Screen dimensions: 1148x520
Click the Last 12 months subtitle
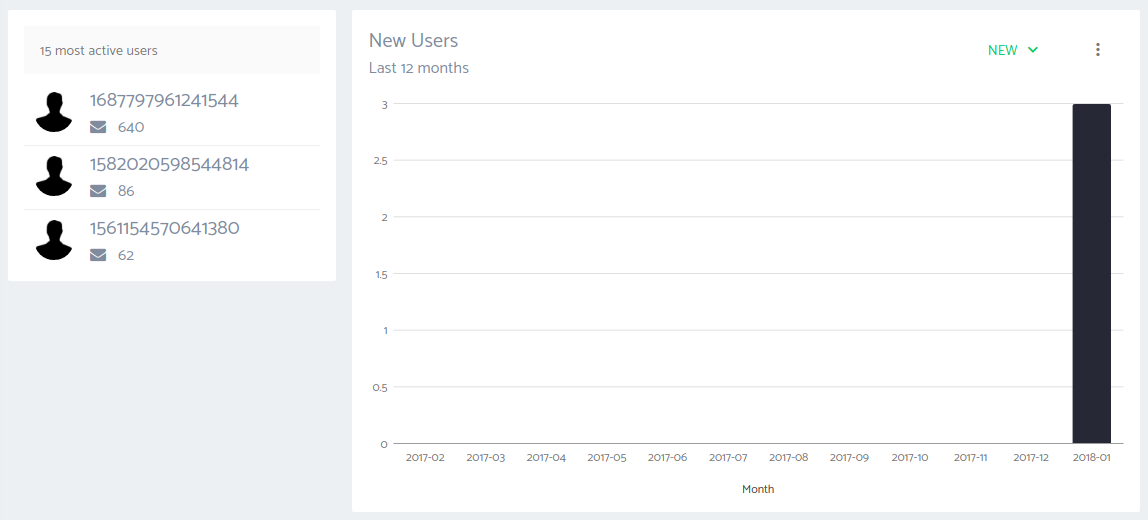(419, 68)
